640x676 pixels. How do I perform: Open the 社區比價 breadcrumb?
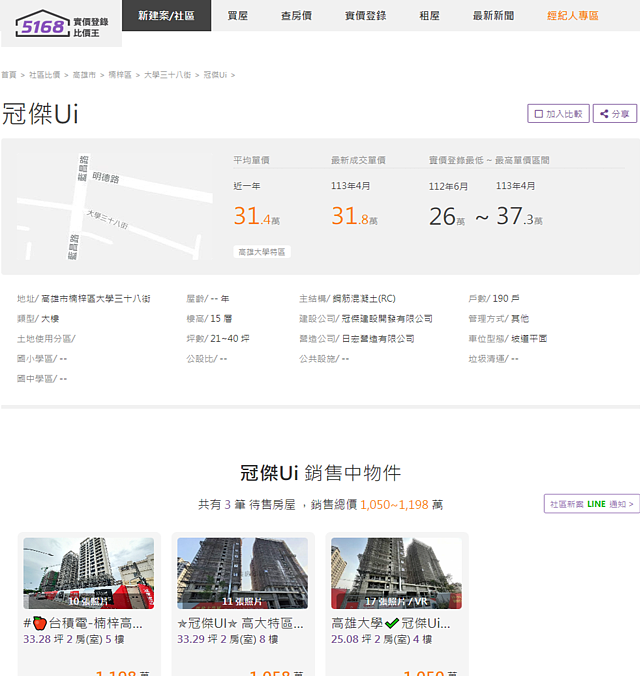(x=44, y=75)
